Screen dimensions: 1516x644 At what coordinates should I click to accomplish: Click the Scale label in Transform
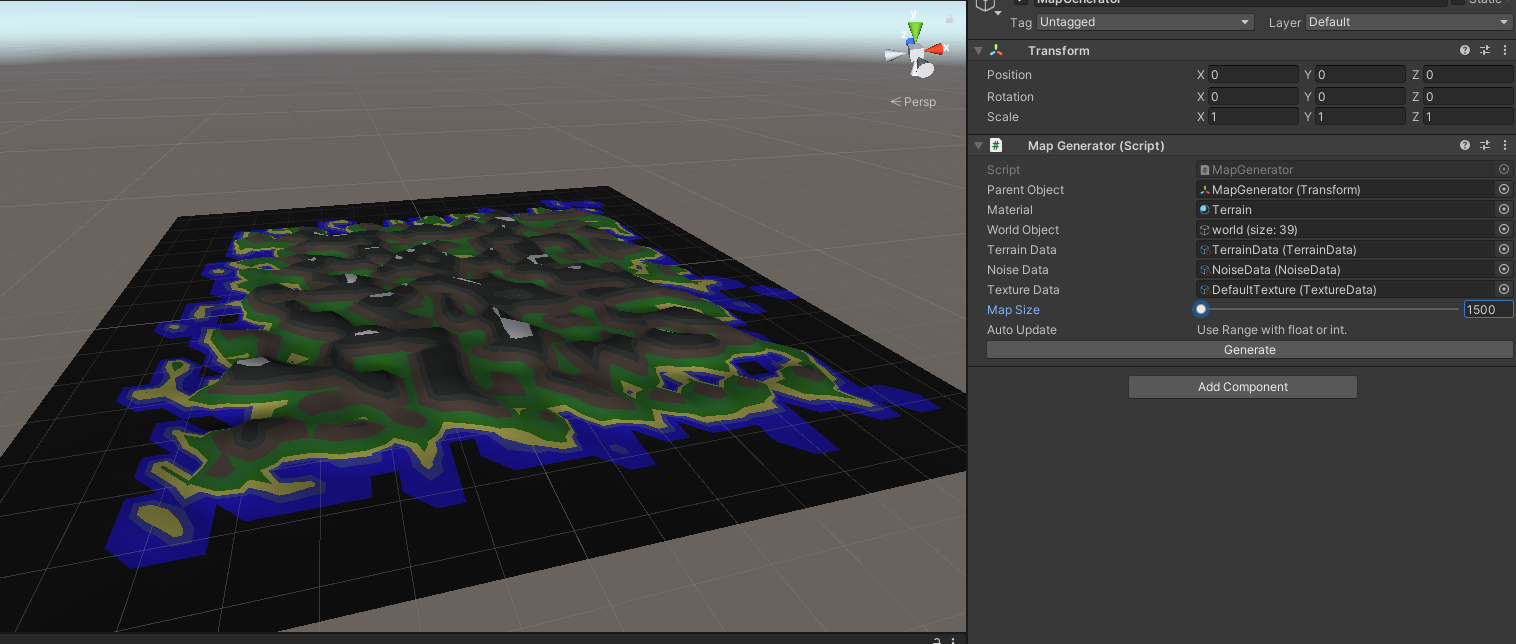point(1003,117)
